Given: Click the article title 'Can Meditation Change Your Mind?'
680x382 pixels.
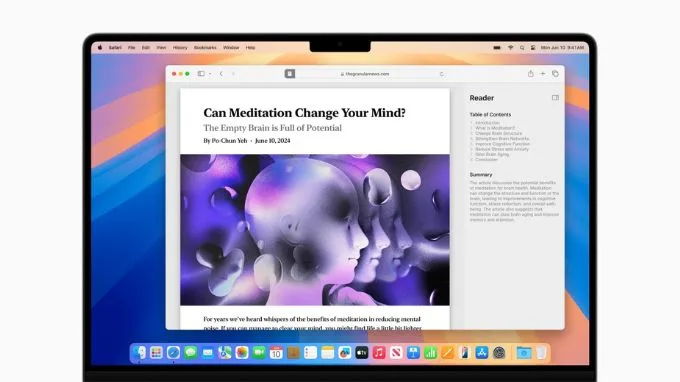Looking at the screenshot, I should [304, 113].
